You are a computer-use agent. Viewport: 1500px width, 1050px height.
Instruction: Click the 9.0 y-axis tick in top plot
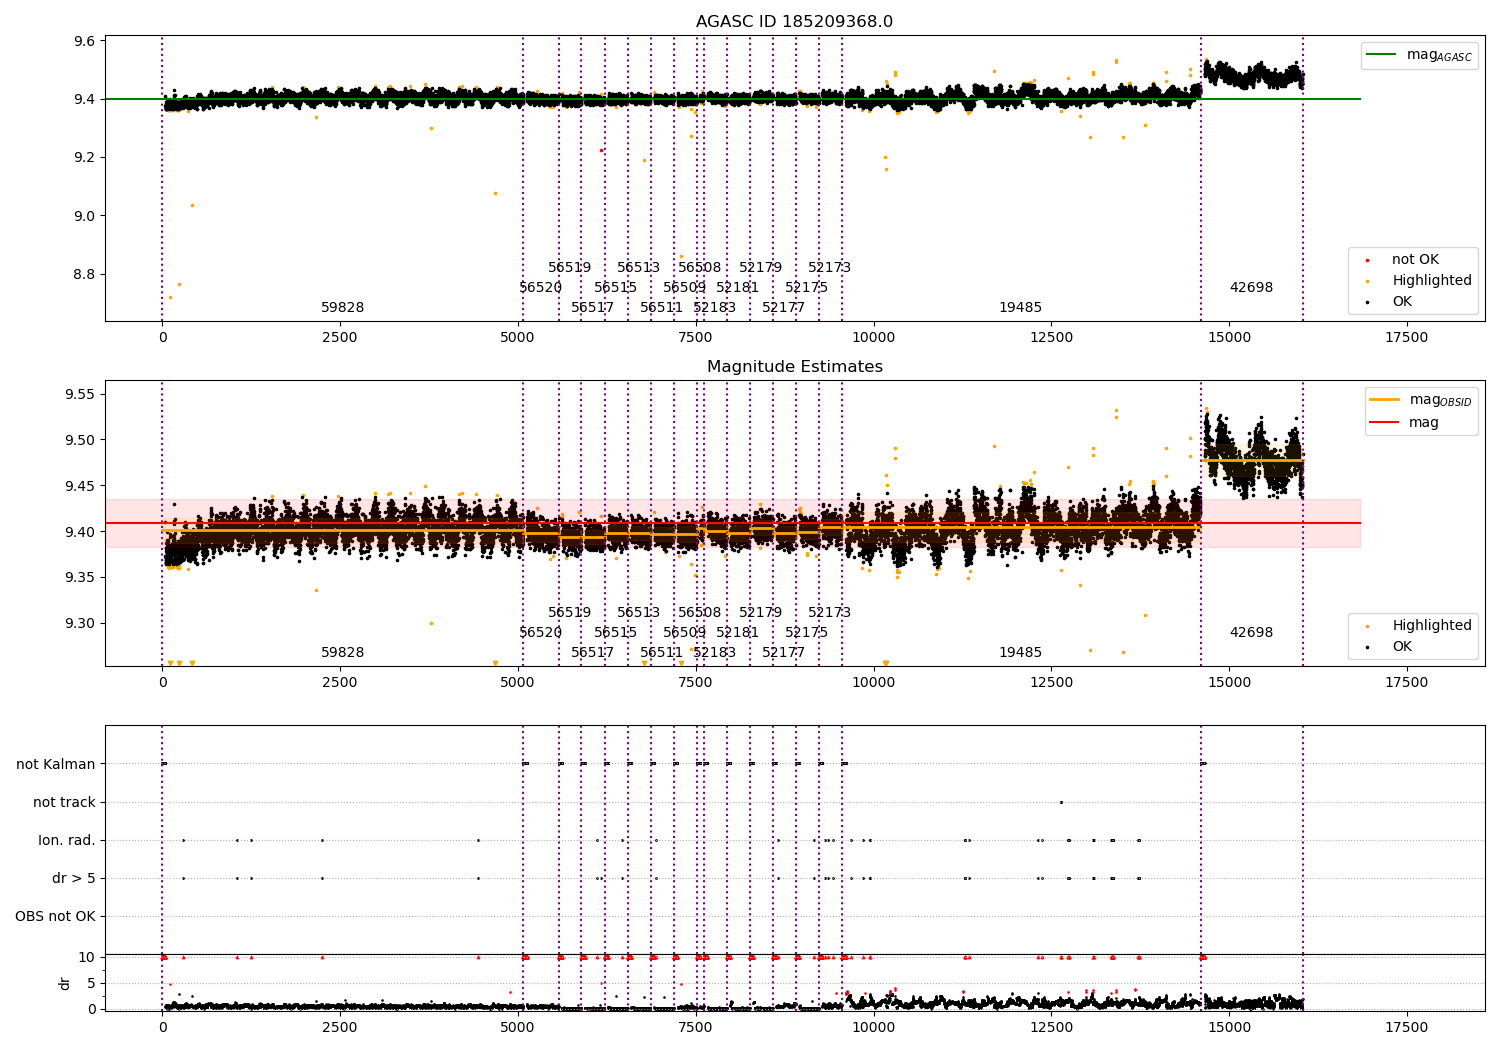coord(85,216)
